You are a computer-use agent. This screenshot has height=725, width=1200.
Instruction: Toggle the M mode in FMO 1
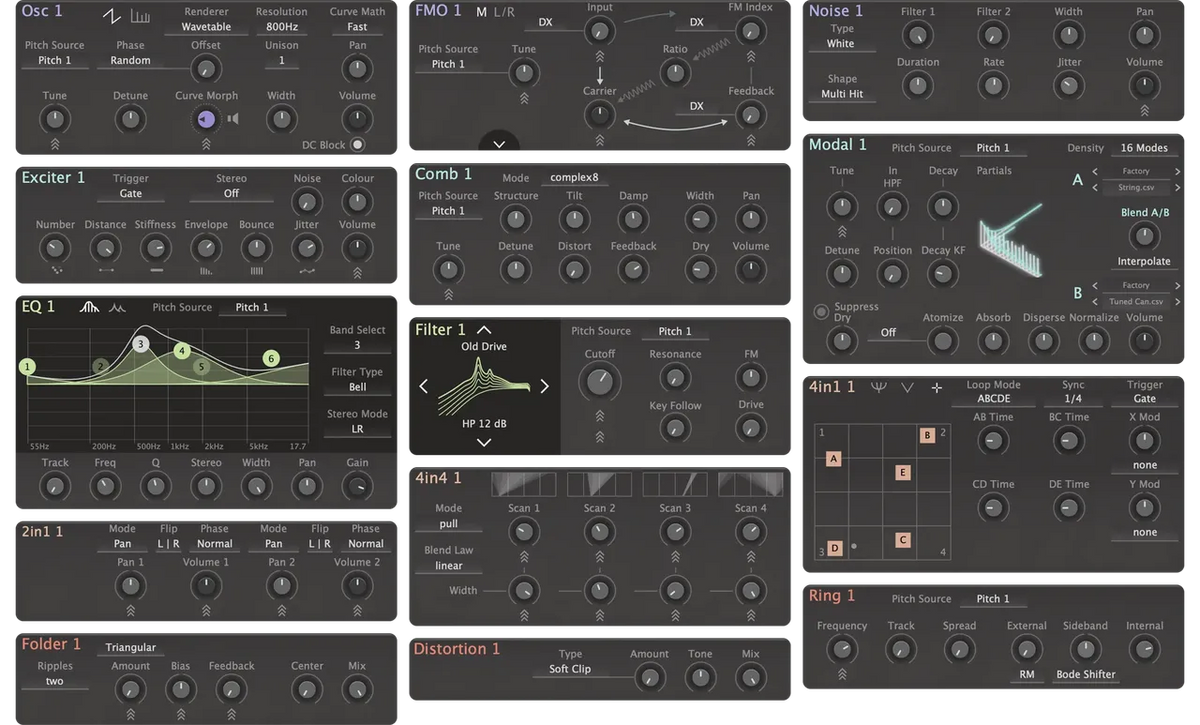(481, 12)
